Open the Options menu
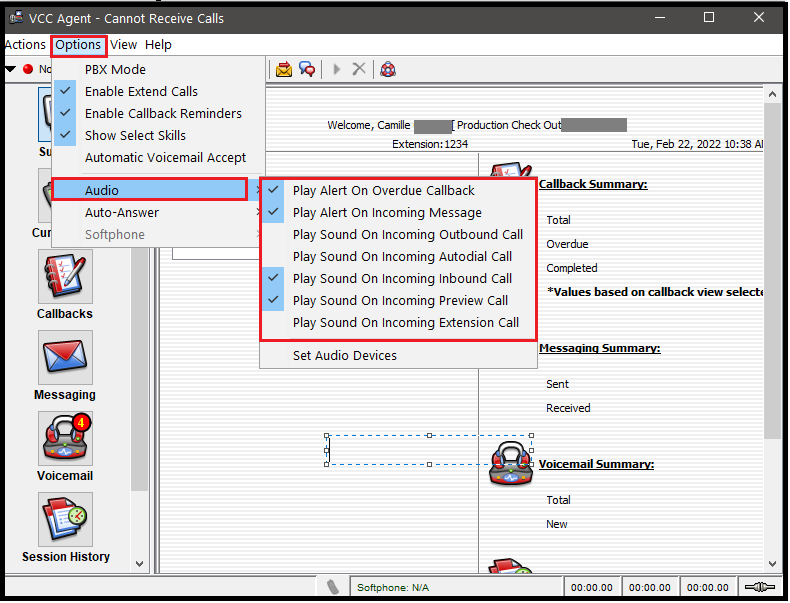This screenshot has width=790, height=603. point(78,45)
